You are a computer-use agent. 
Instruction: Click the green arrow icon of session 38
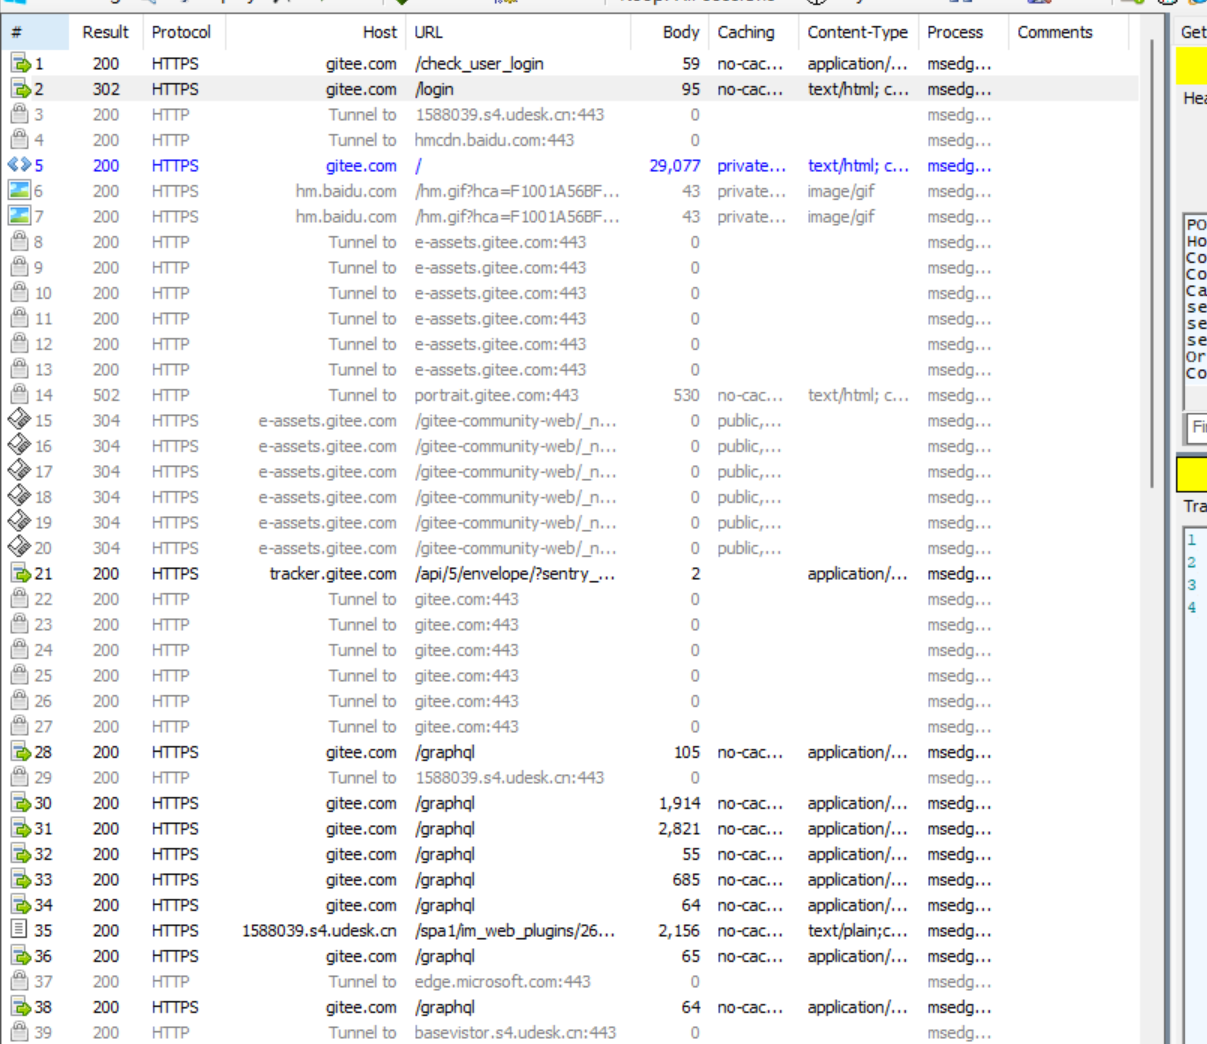(20, 1007)
